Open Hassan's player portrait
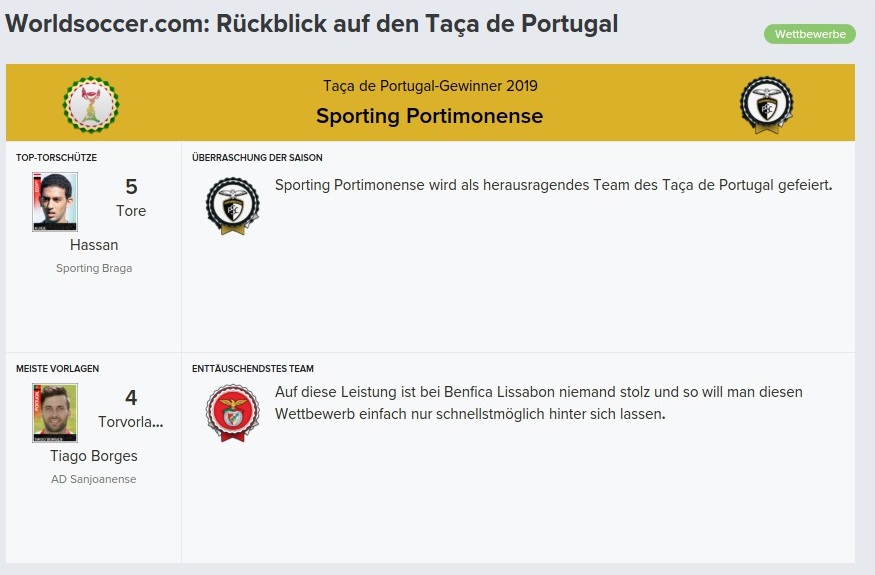The height and width of the screenshot is (575, 875). pyautogui.click(x=55, y=202)
